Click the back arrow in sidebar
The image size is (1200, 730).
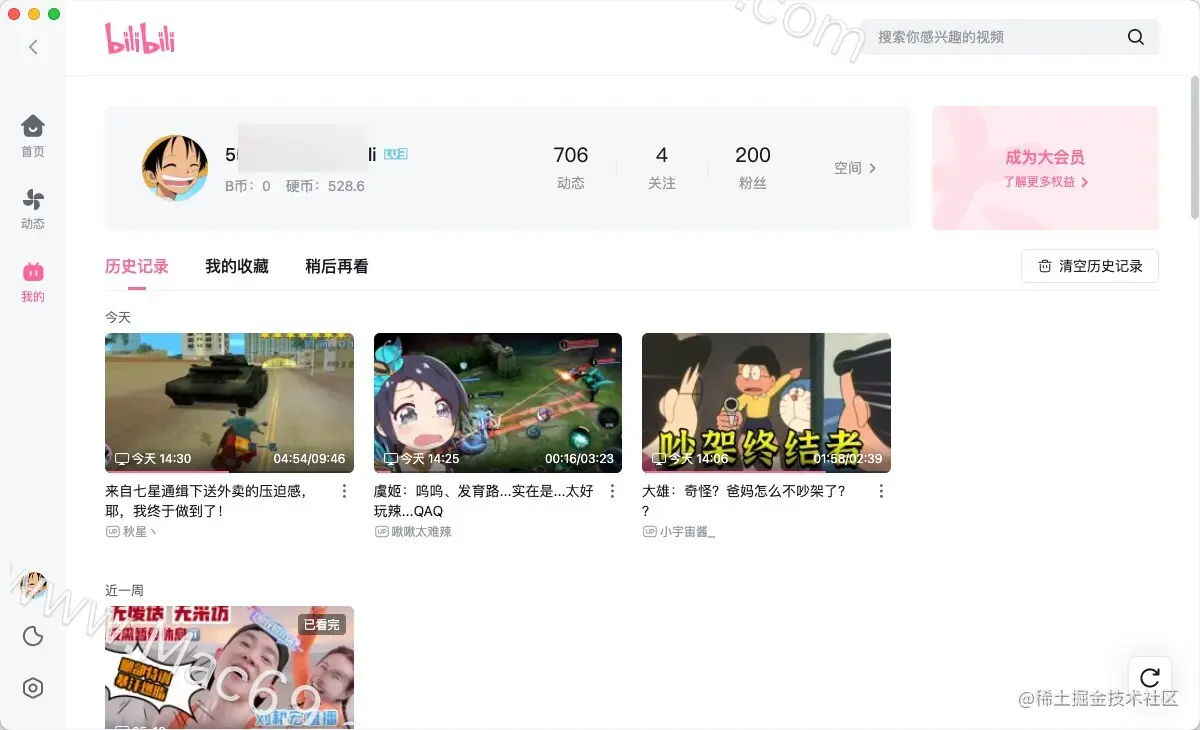click(x=33, y=47)
